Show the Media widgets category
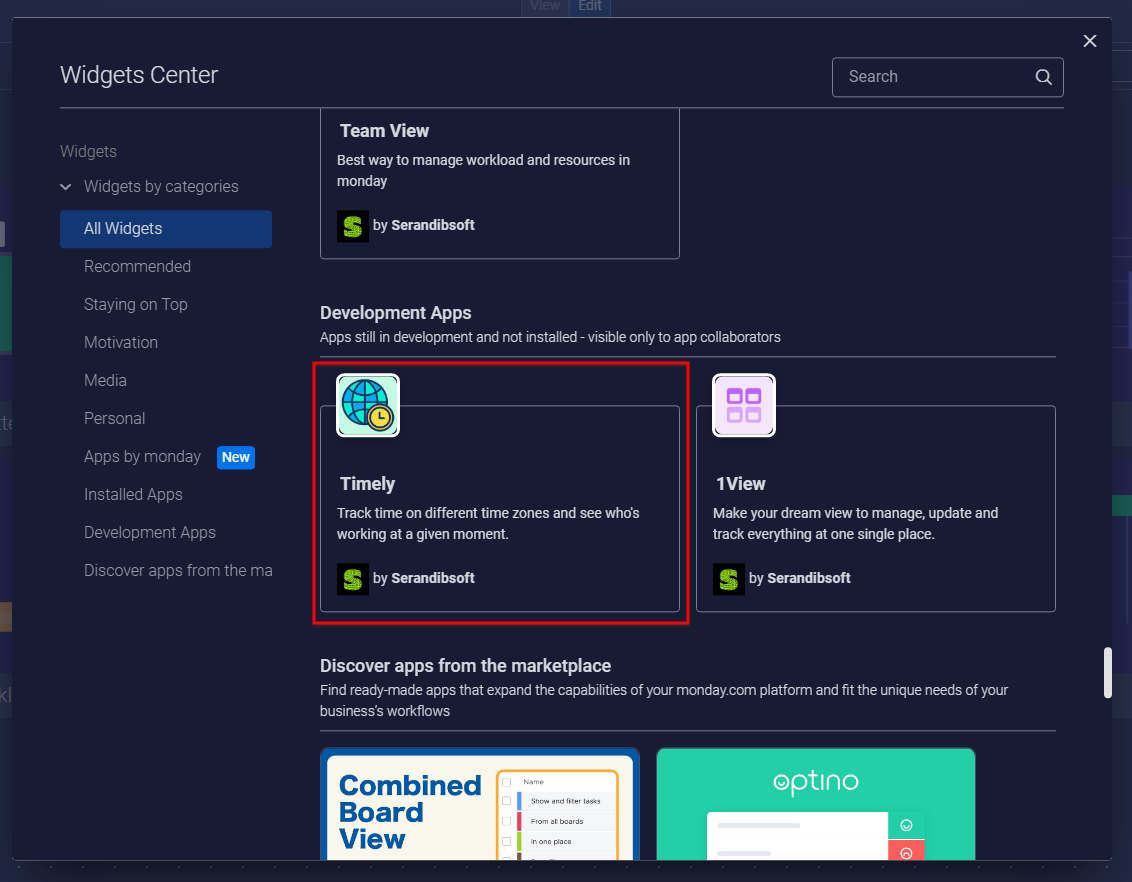1132x882 pixels. (x=105, y=380)
